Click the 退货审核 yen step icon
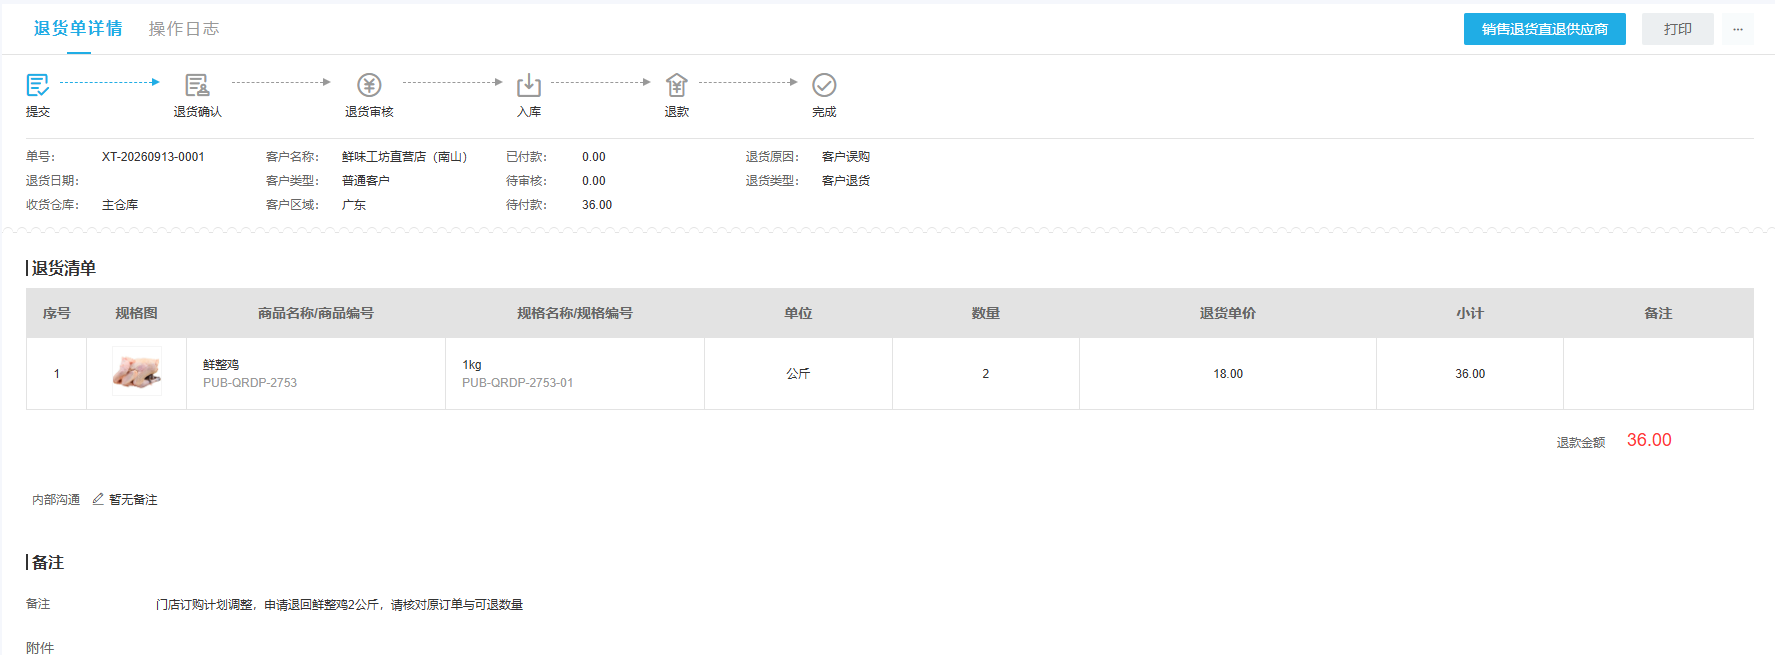This screenshot has width=1775, height=655. point(369,85)
